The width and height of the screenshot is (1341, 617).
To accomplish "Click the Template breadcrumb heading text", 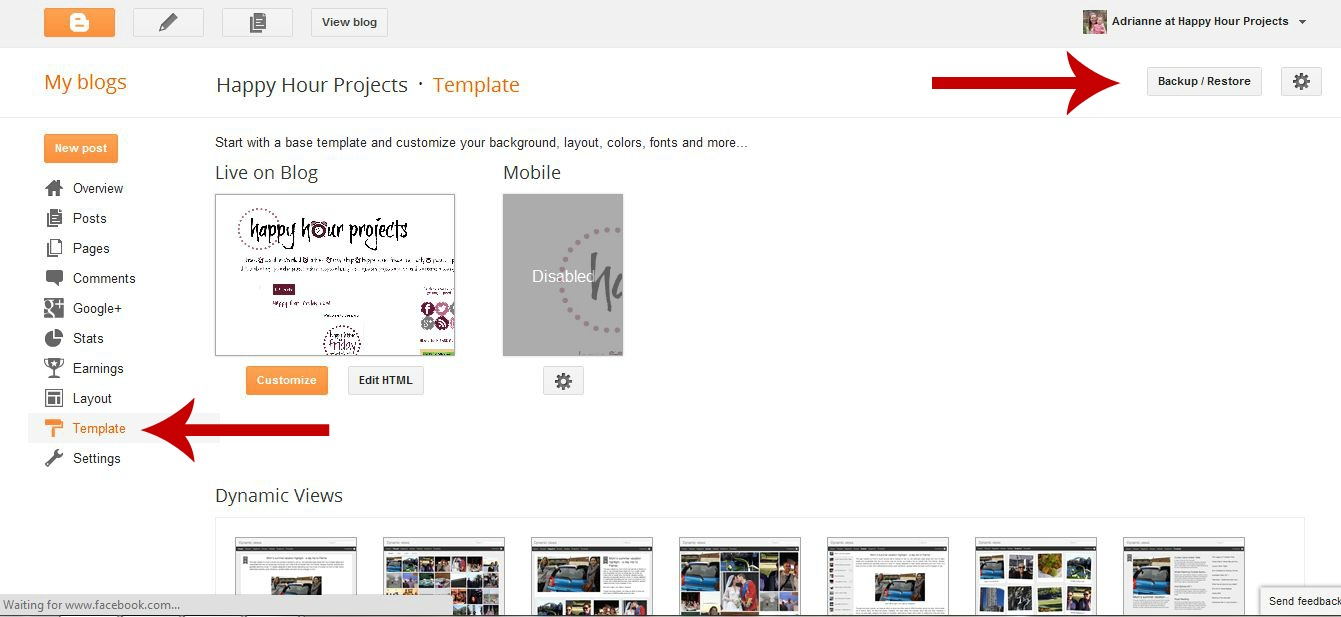I will (476, 85).
